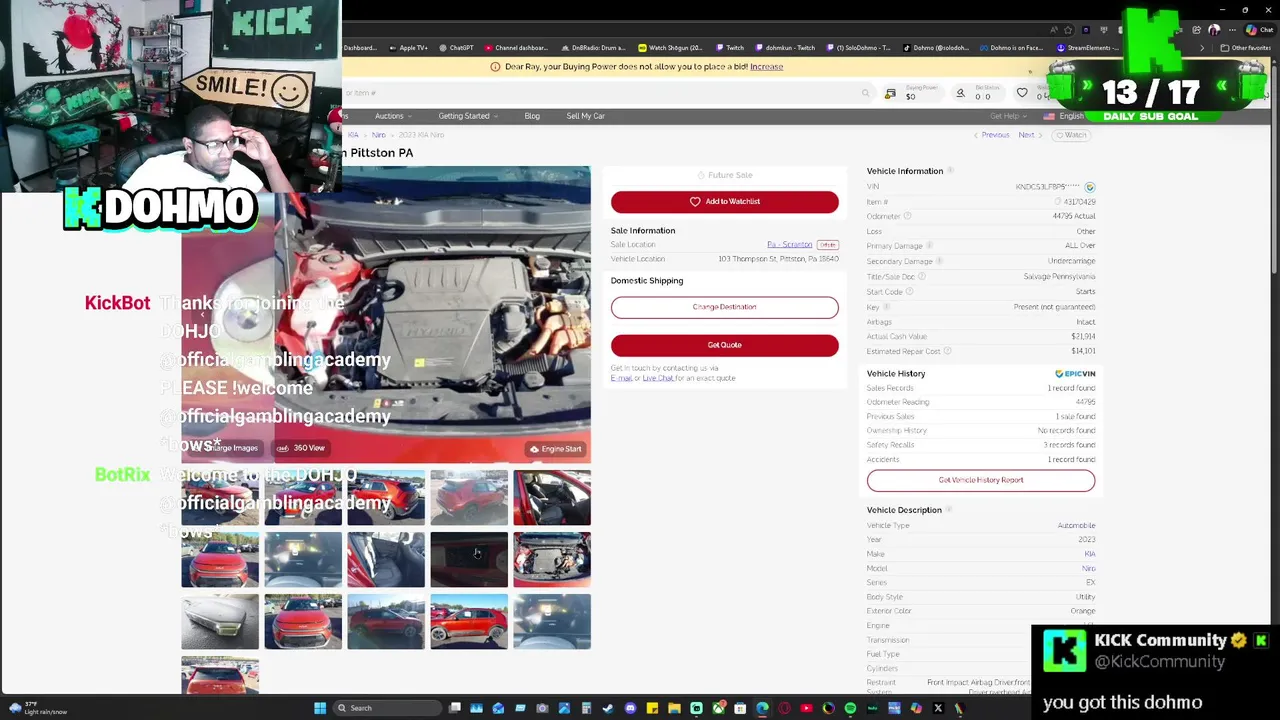Open Sticky Notes from the taskbar
The width and height of the screenshot is (1280, 720).
pos(652,708)
